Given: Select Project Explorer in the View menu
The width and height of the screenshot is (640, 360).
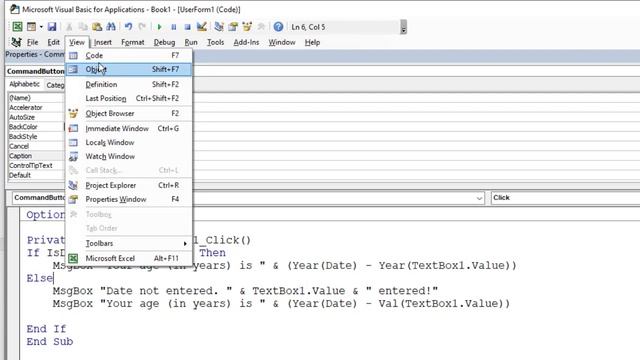Looking at the screenshot, I should click(x=129, y=185).
